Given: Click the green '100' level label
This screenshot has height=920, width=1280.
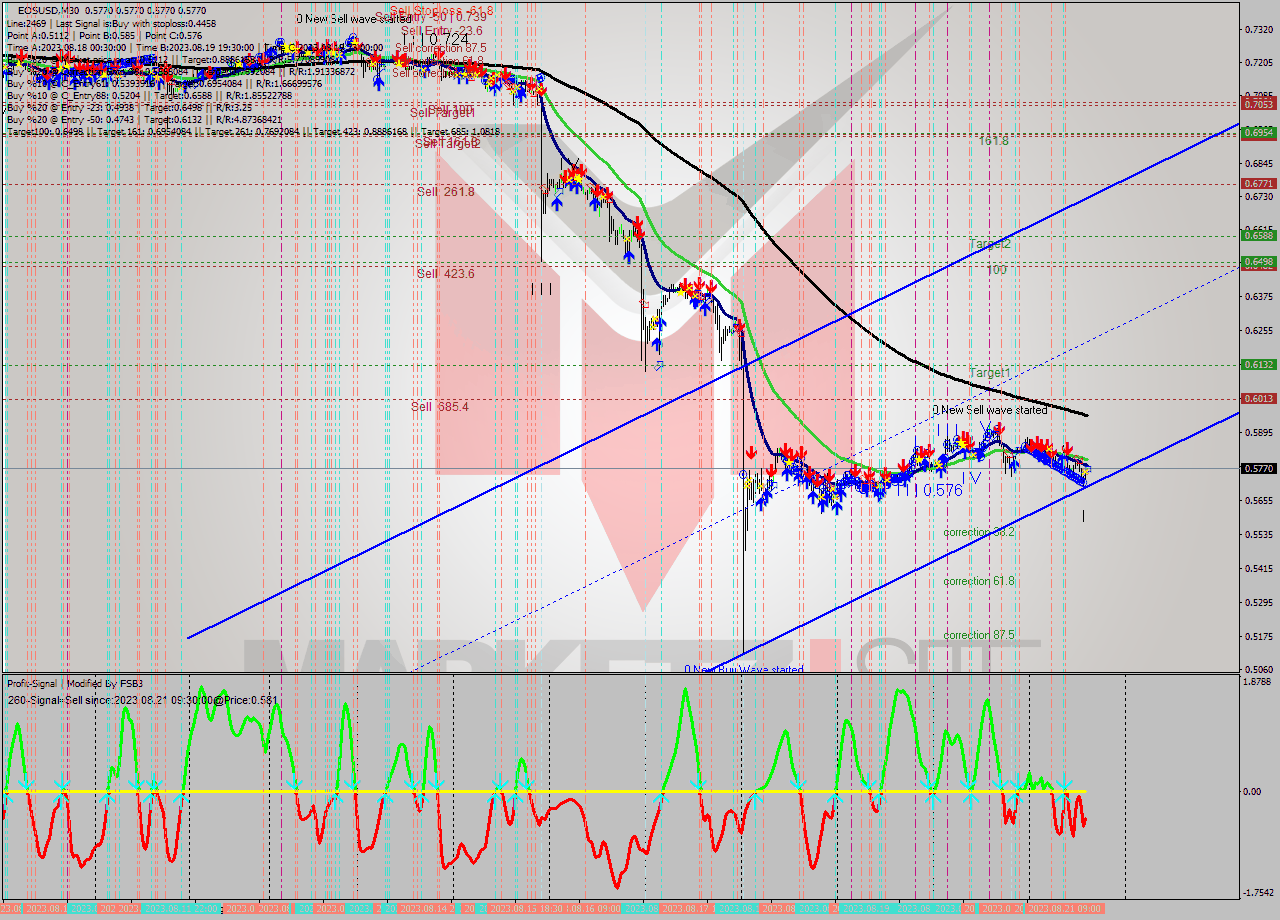Looking at the screenshot, I should coord(996,270).
